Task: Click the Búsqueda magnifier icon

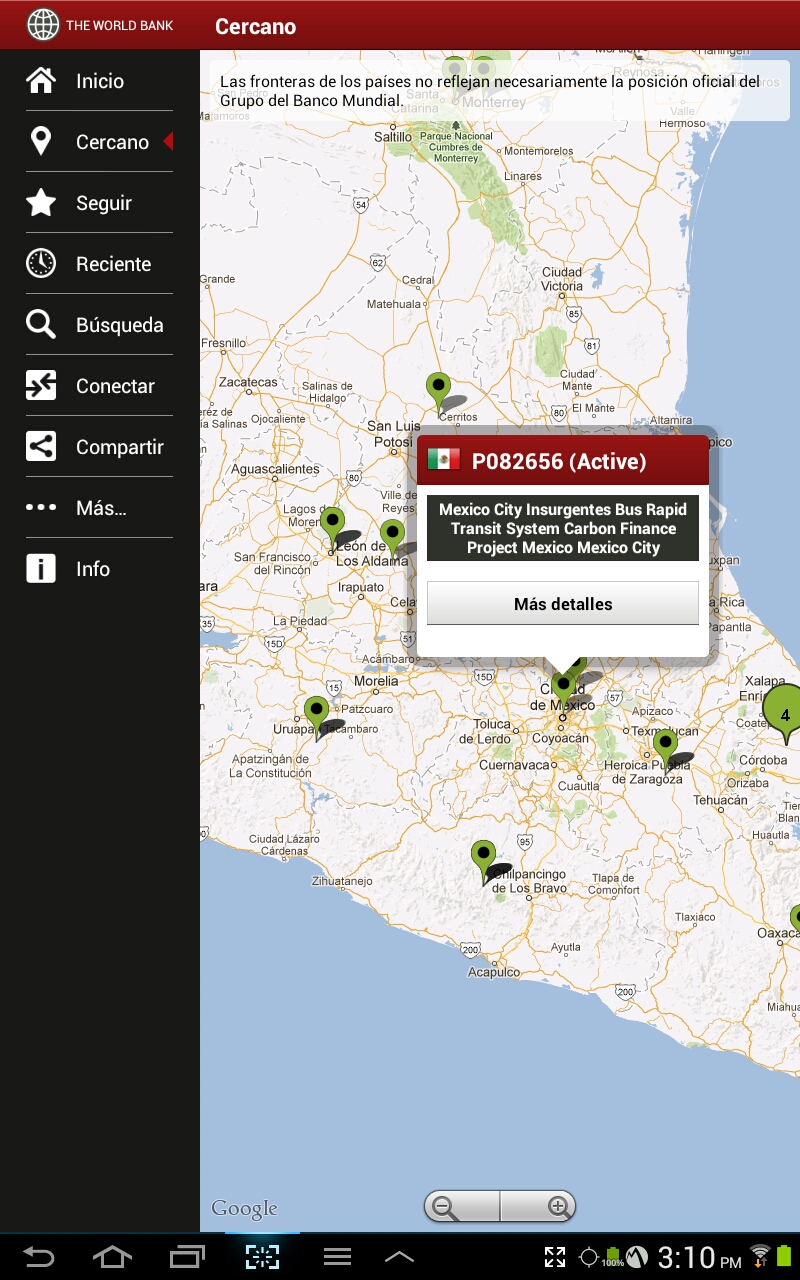Action: tap(41, 325)
